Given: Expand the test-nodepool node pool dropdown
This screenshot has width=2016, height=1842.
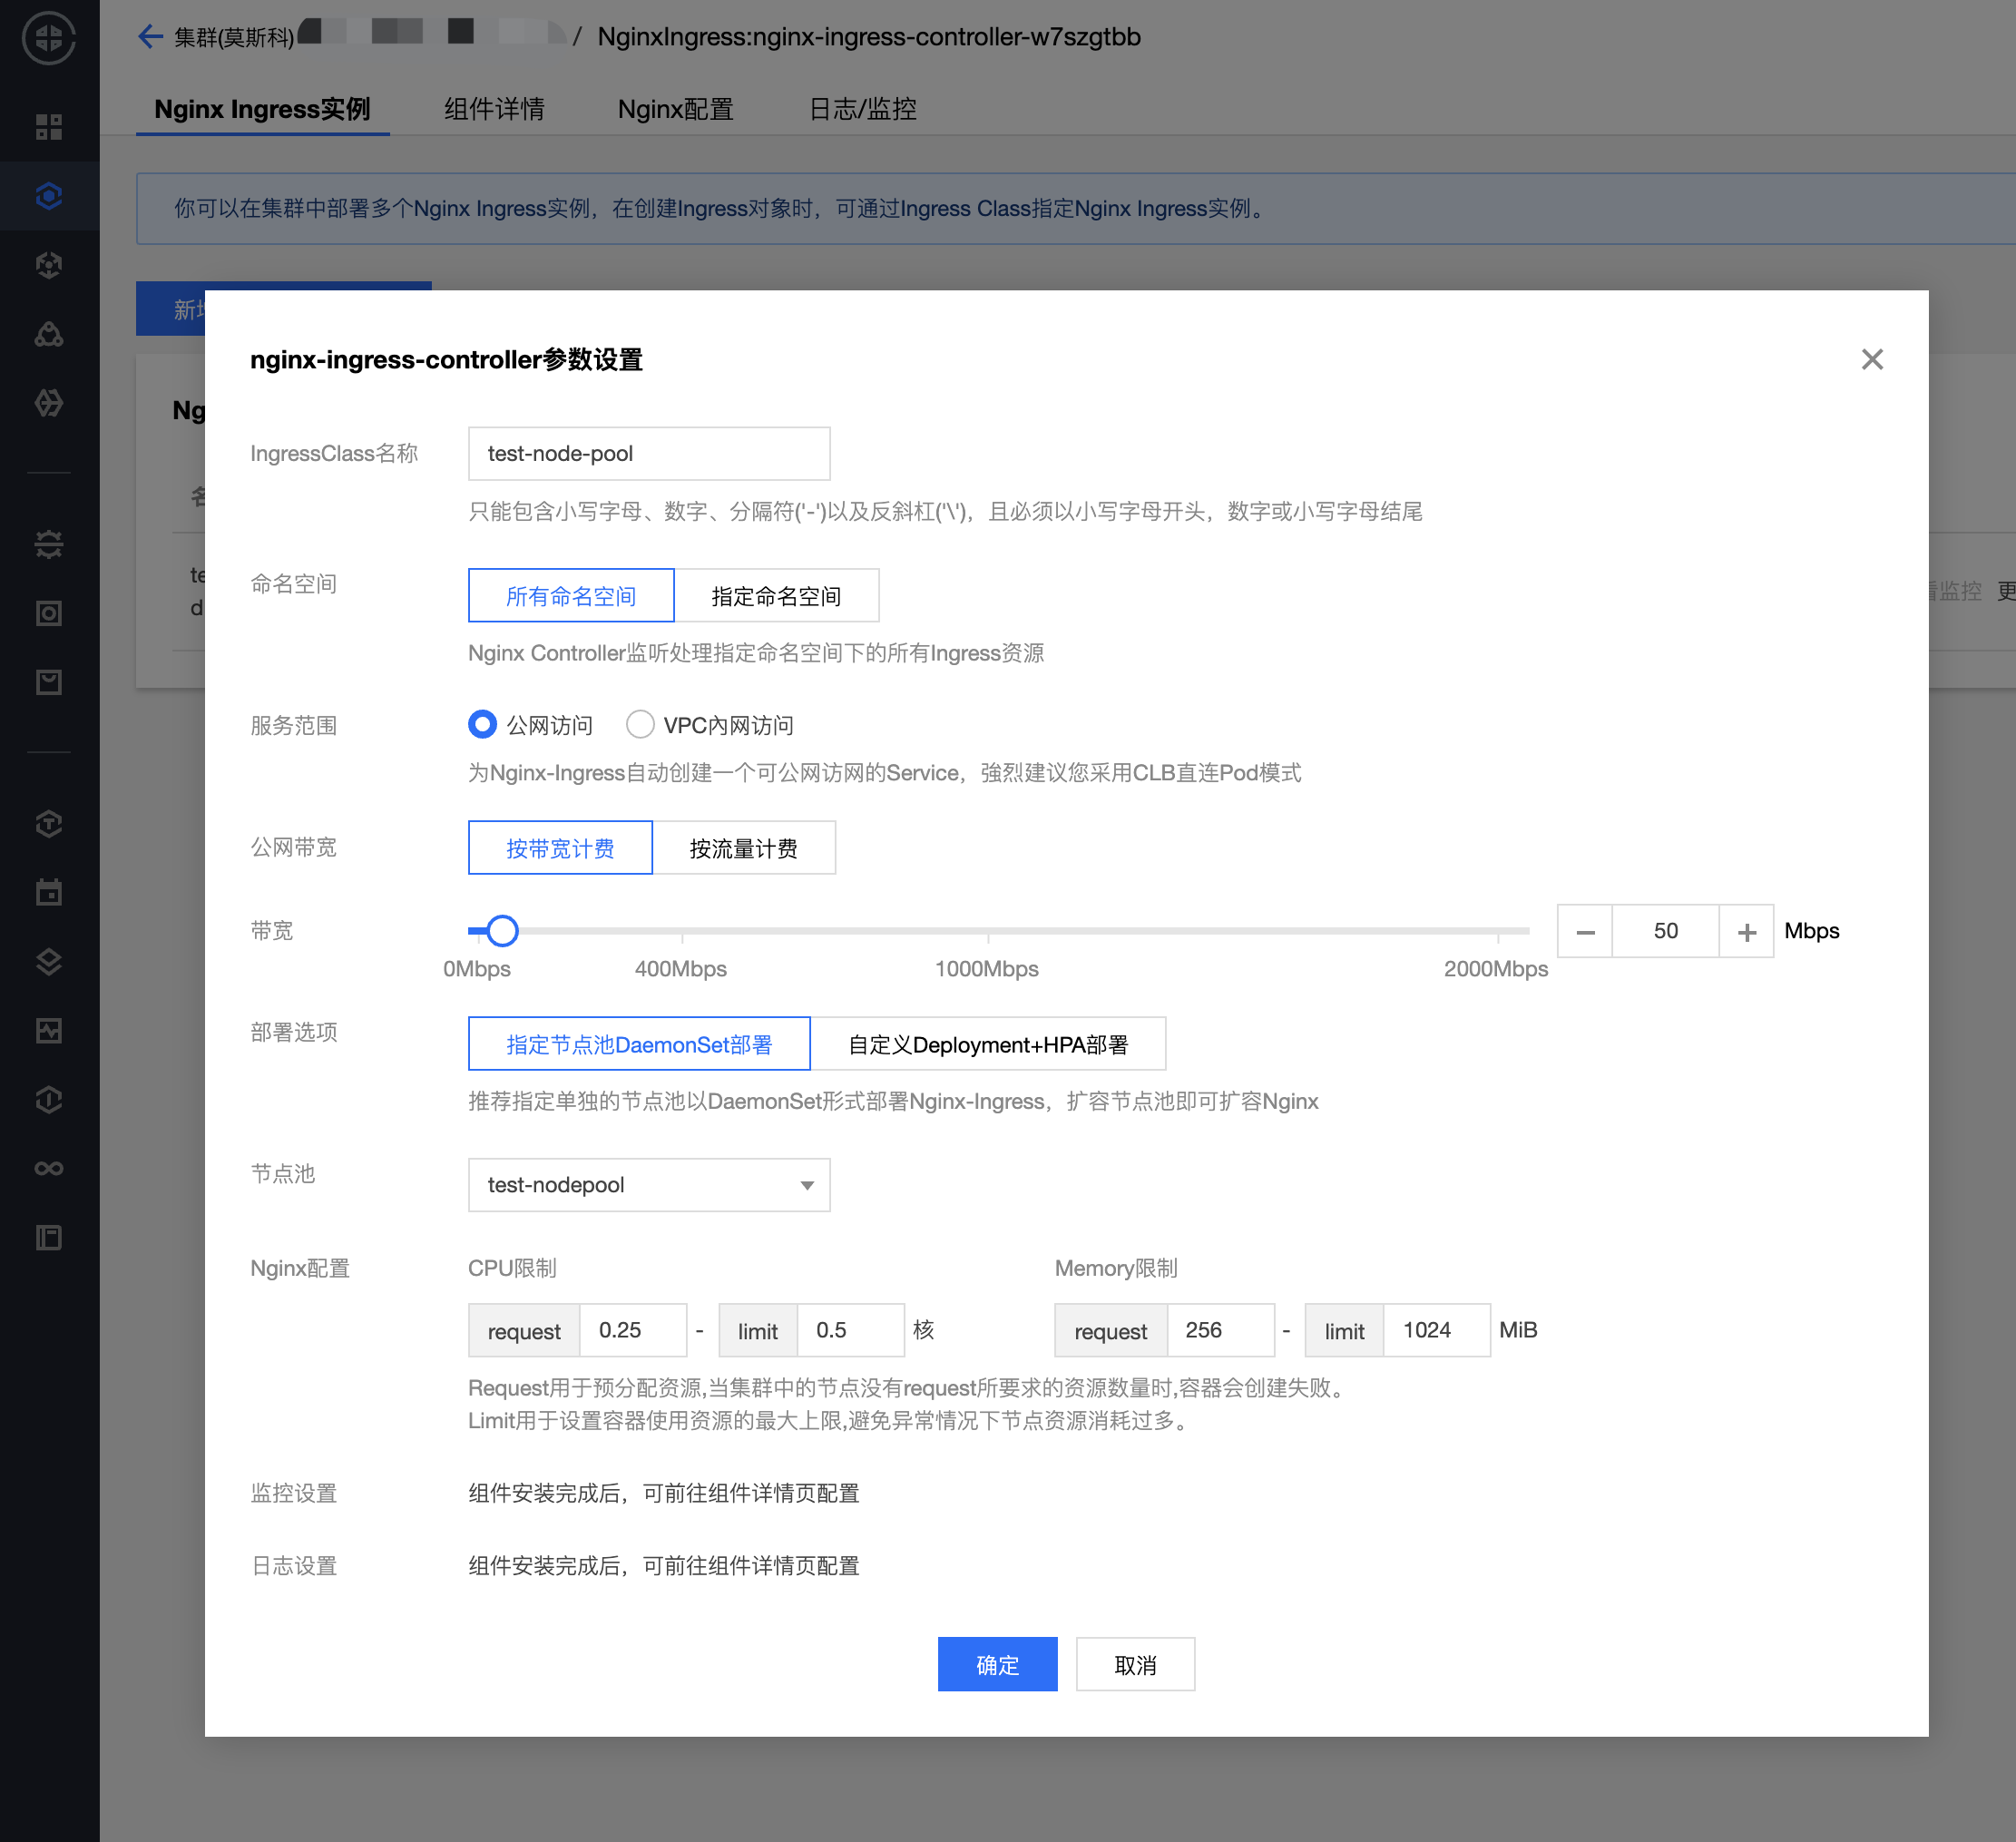Looking at the screenshot, I should pyautogui.click(x=649, y=1185).
